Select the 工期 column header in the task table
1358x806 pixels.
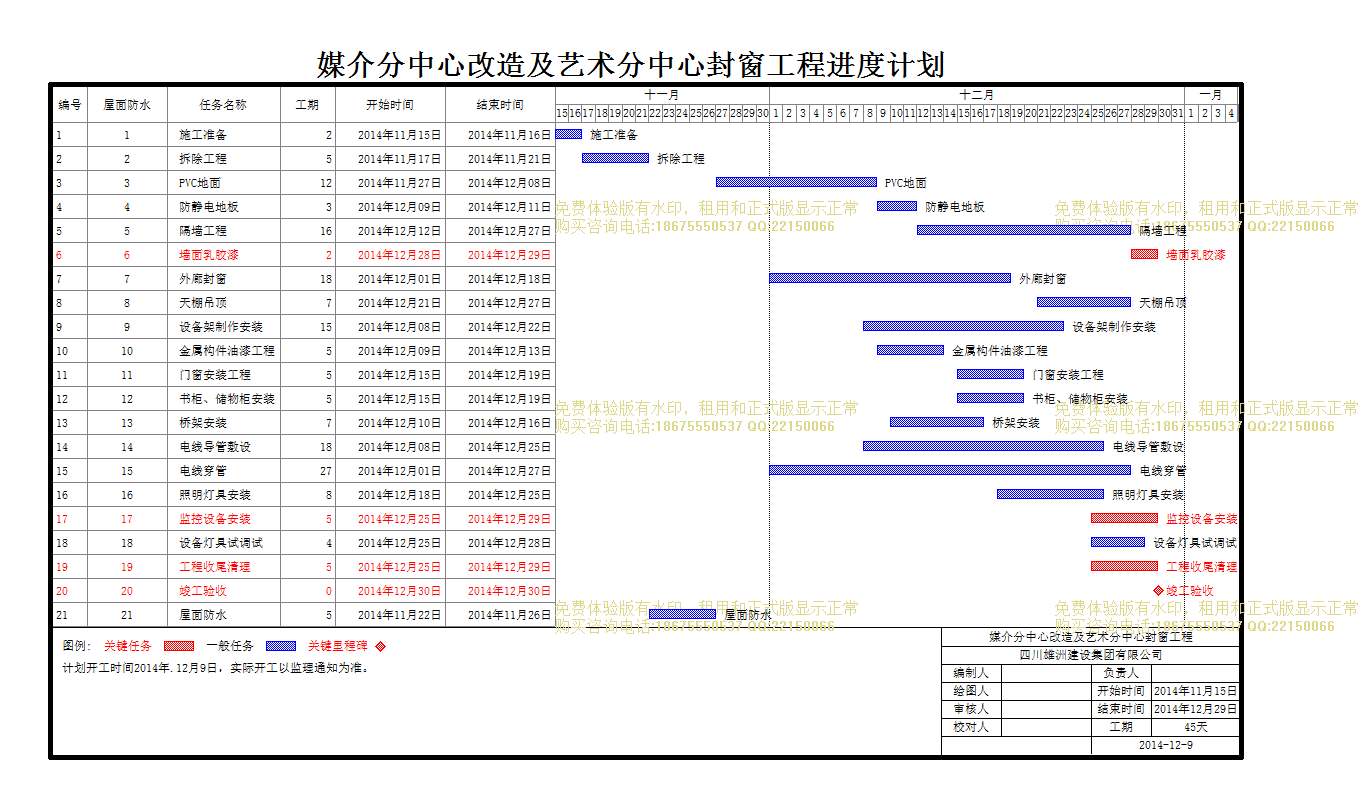[x=307, y=104]
